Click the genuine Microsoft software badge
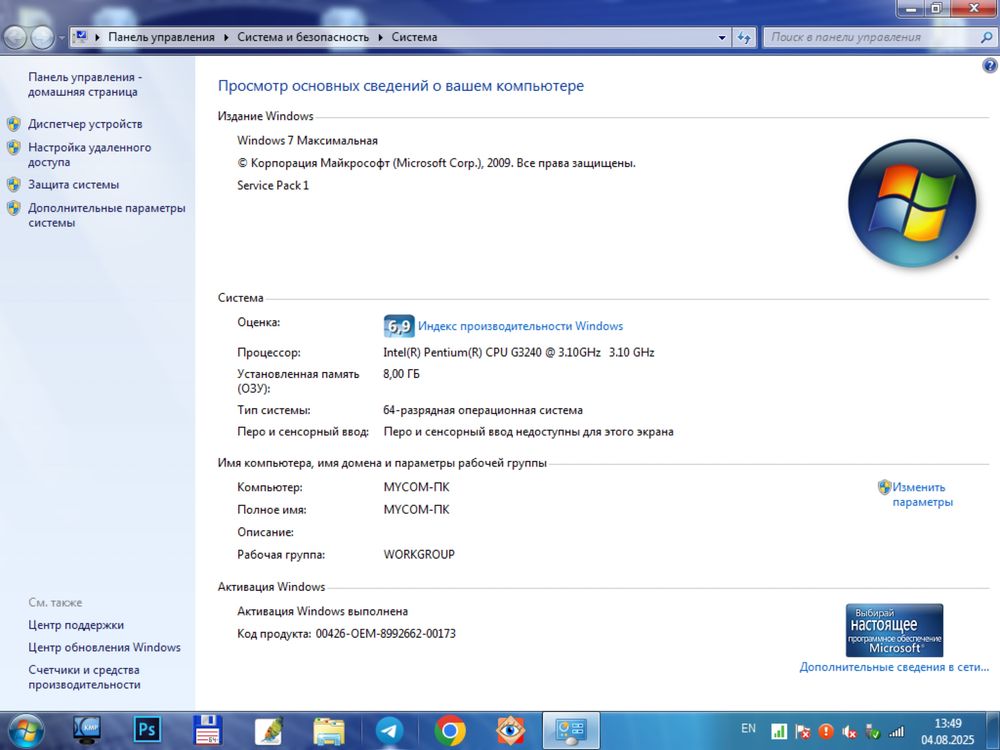Image resolution: width=1000 pixels, height=750 pixels. tap(894, 630)
